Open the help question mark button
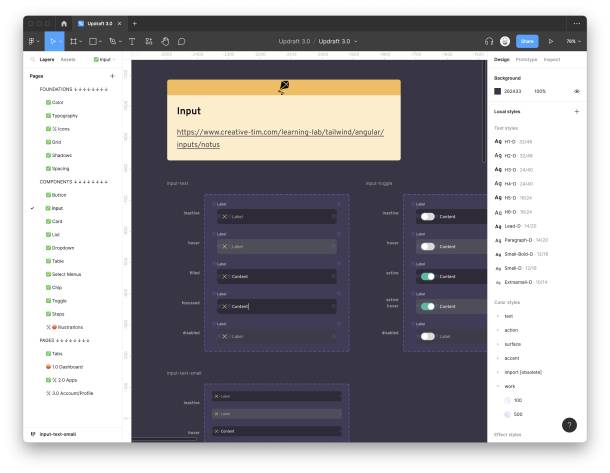610x473 pixels. click(x=569, y=425)
